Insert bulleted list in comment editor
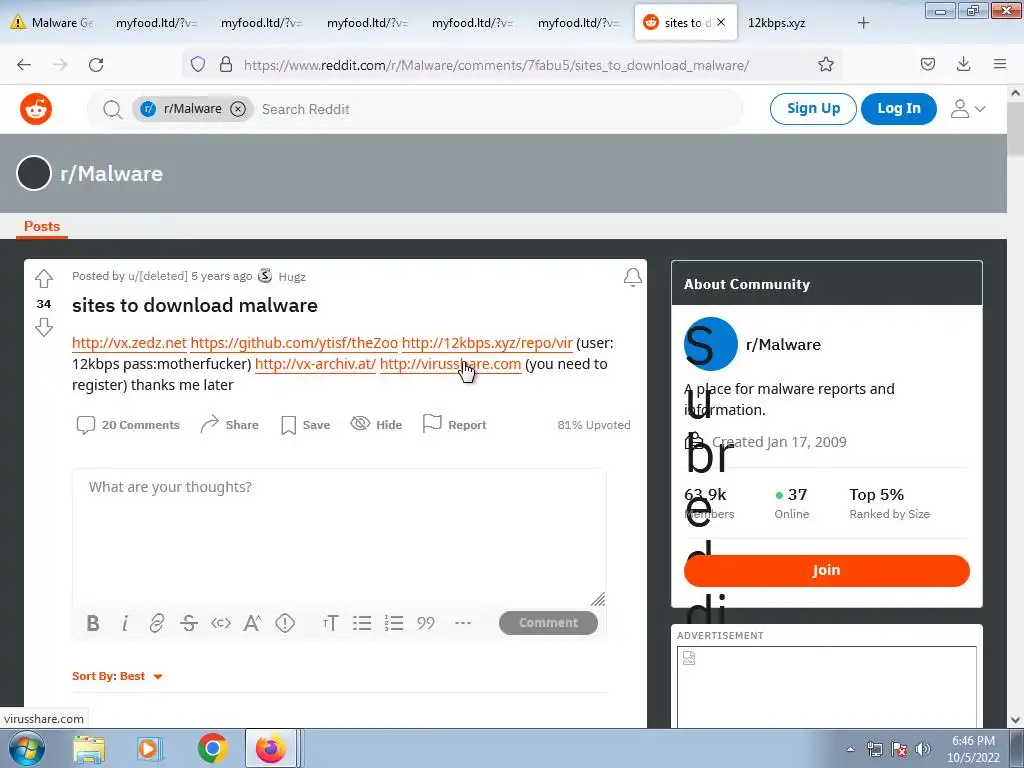Viewport: 1024px width, 768px height. [362, 623]
